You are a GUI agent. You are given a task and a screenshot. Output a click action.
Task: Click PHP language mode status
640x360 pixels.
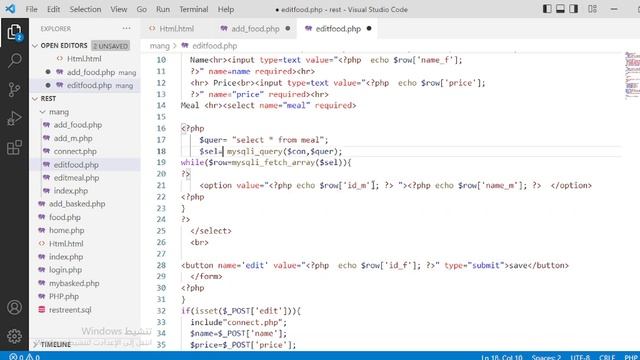(x=631, y=357)
